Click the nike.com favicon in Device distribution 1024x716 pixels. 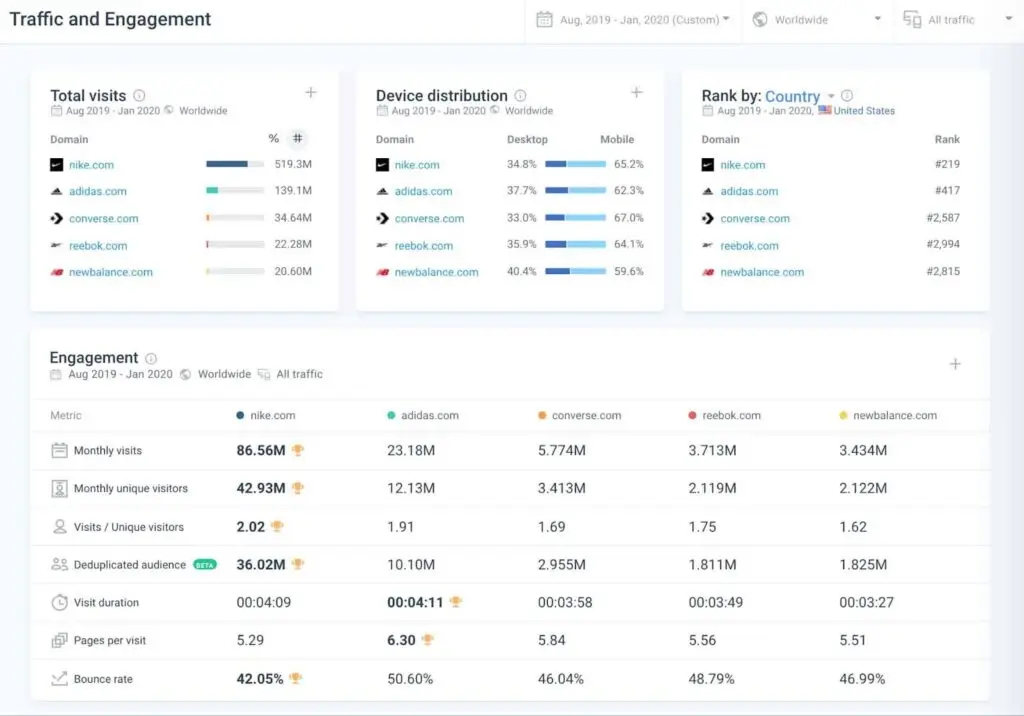(381, 165)
